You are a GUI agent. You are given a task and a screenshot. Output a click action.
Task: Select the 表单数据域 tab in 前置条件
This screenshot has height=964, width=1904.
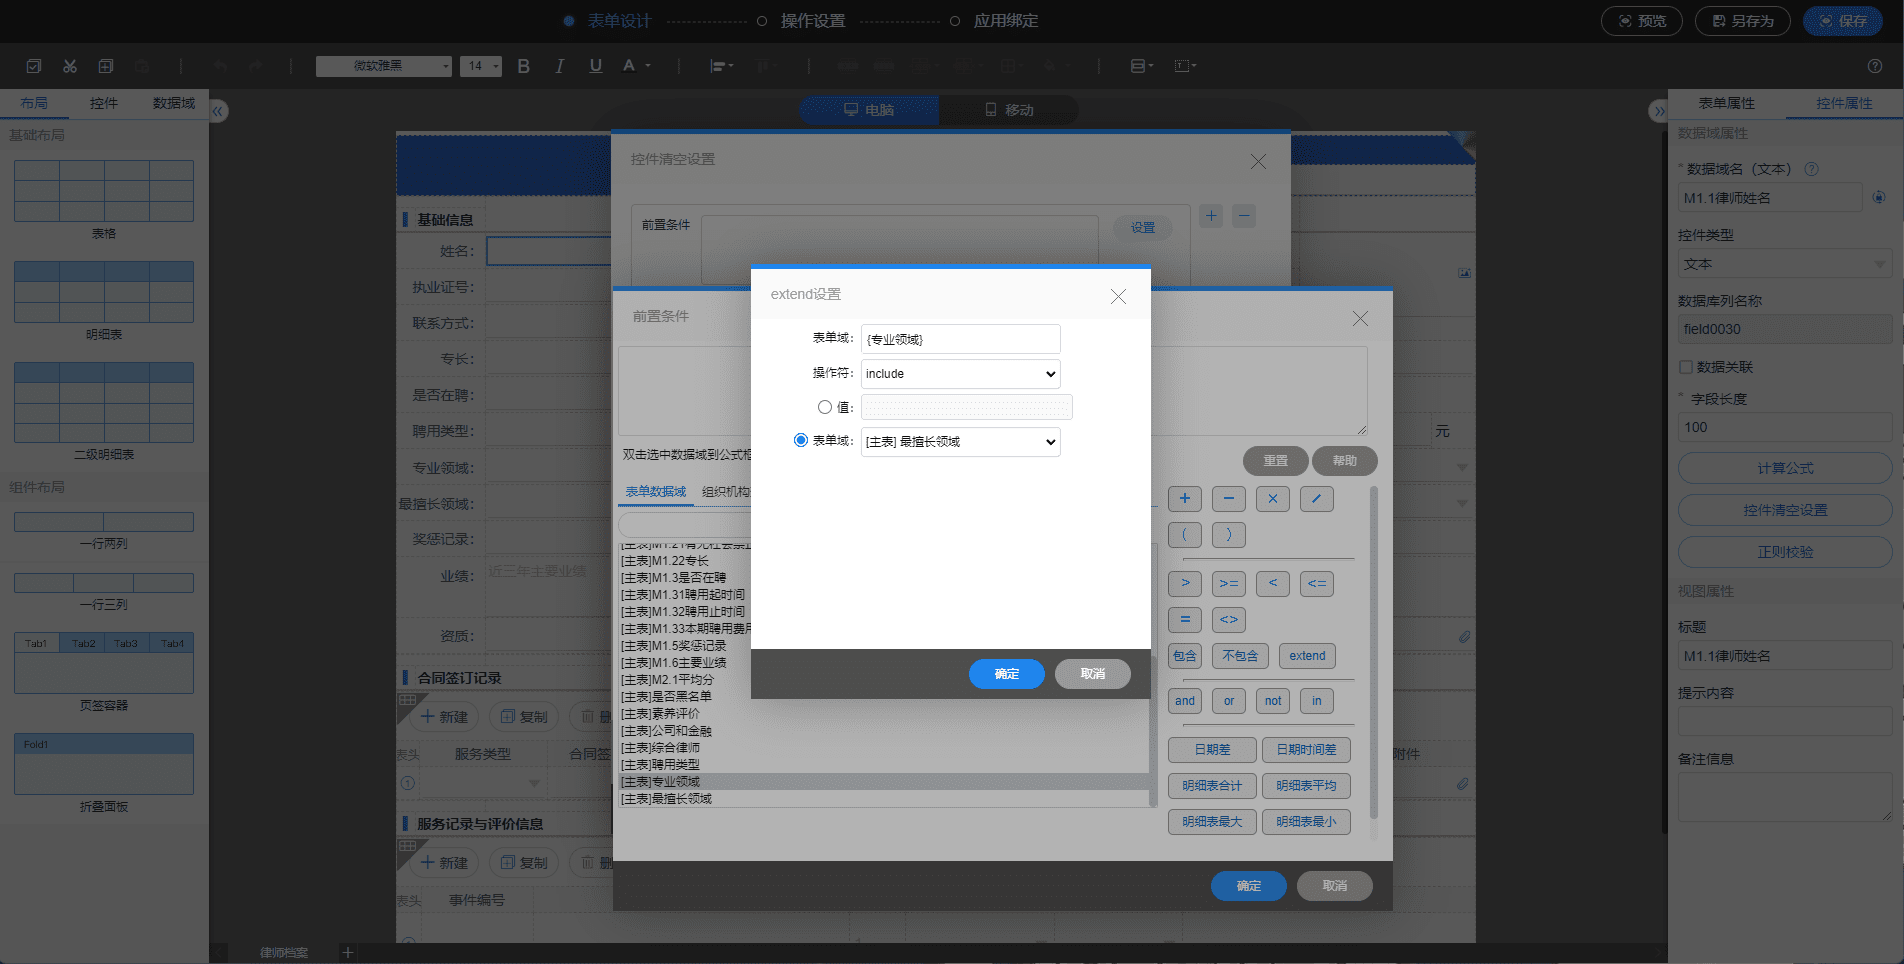pyautogui.click(x=656, y=492)
